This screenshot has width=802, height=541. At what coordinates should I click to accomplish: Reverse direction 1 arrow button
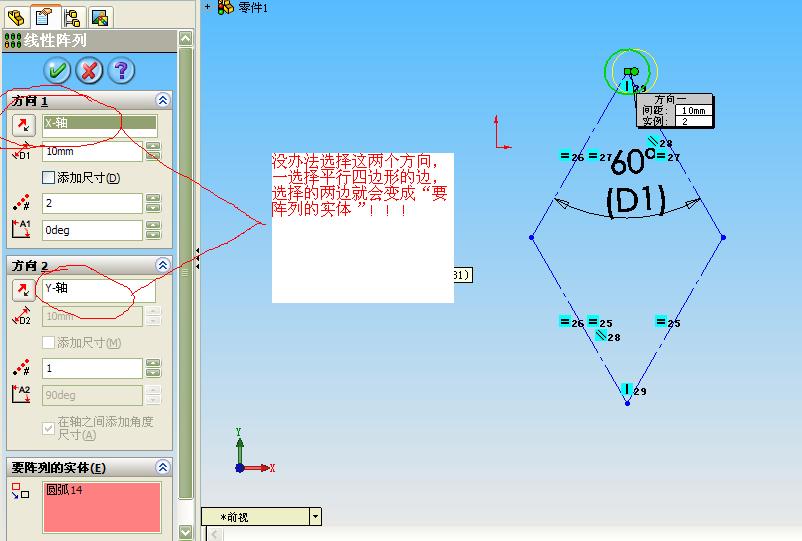tap(24, 124)
